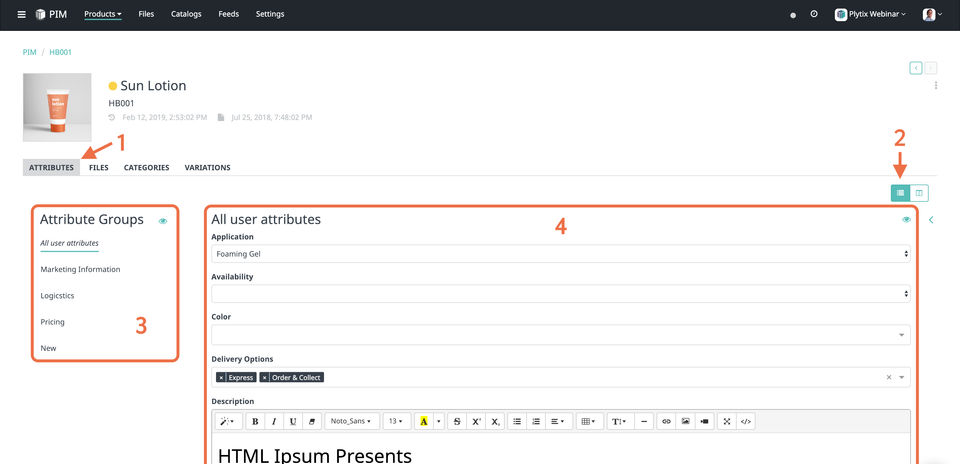Switch to the Files tab
Screen dimensions: 960x464
tap(99, 167)
